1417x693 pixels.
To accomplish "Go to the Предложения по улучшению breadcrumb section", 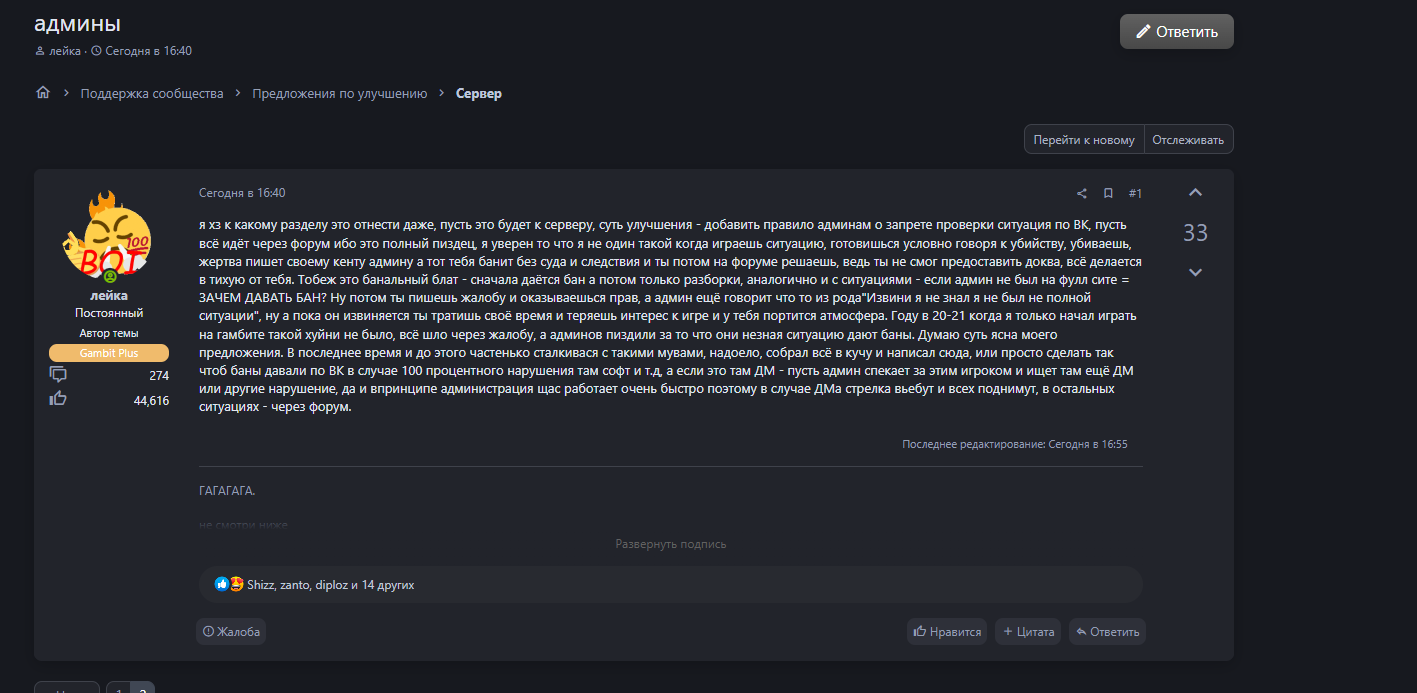I will click(339, 93).
